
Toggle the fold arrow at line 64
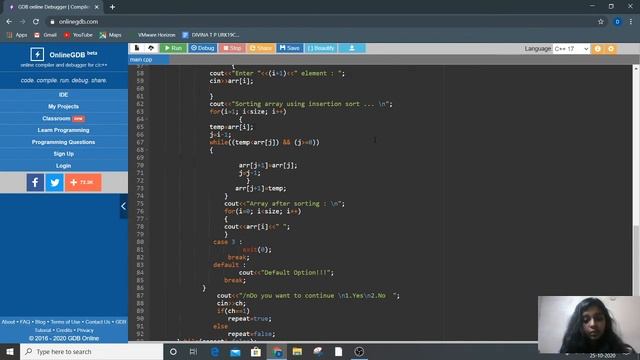(x=147, y=119)
